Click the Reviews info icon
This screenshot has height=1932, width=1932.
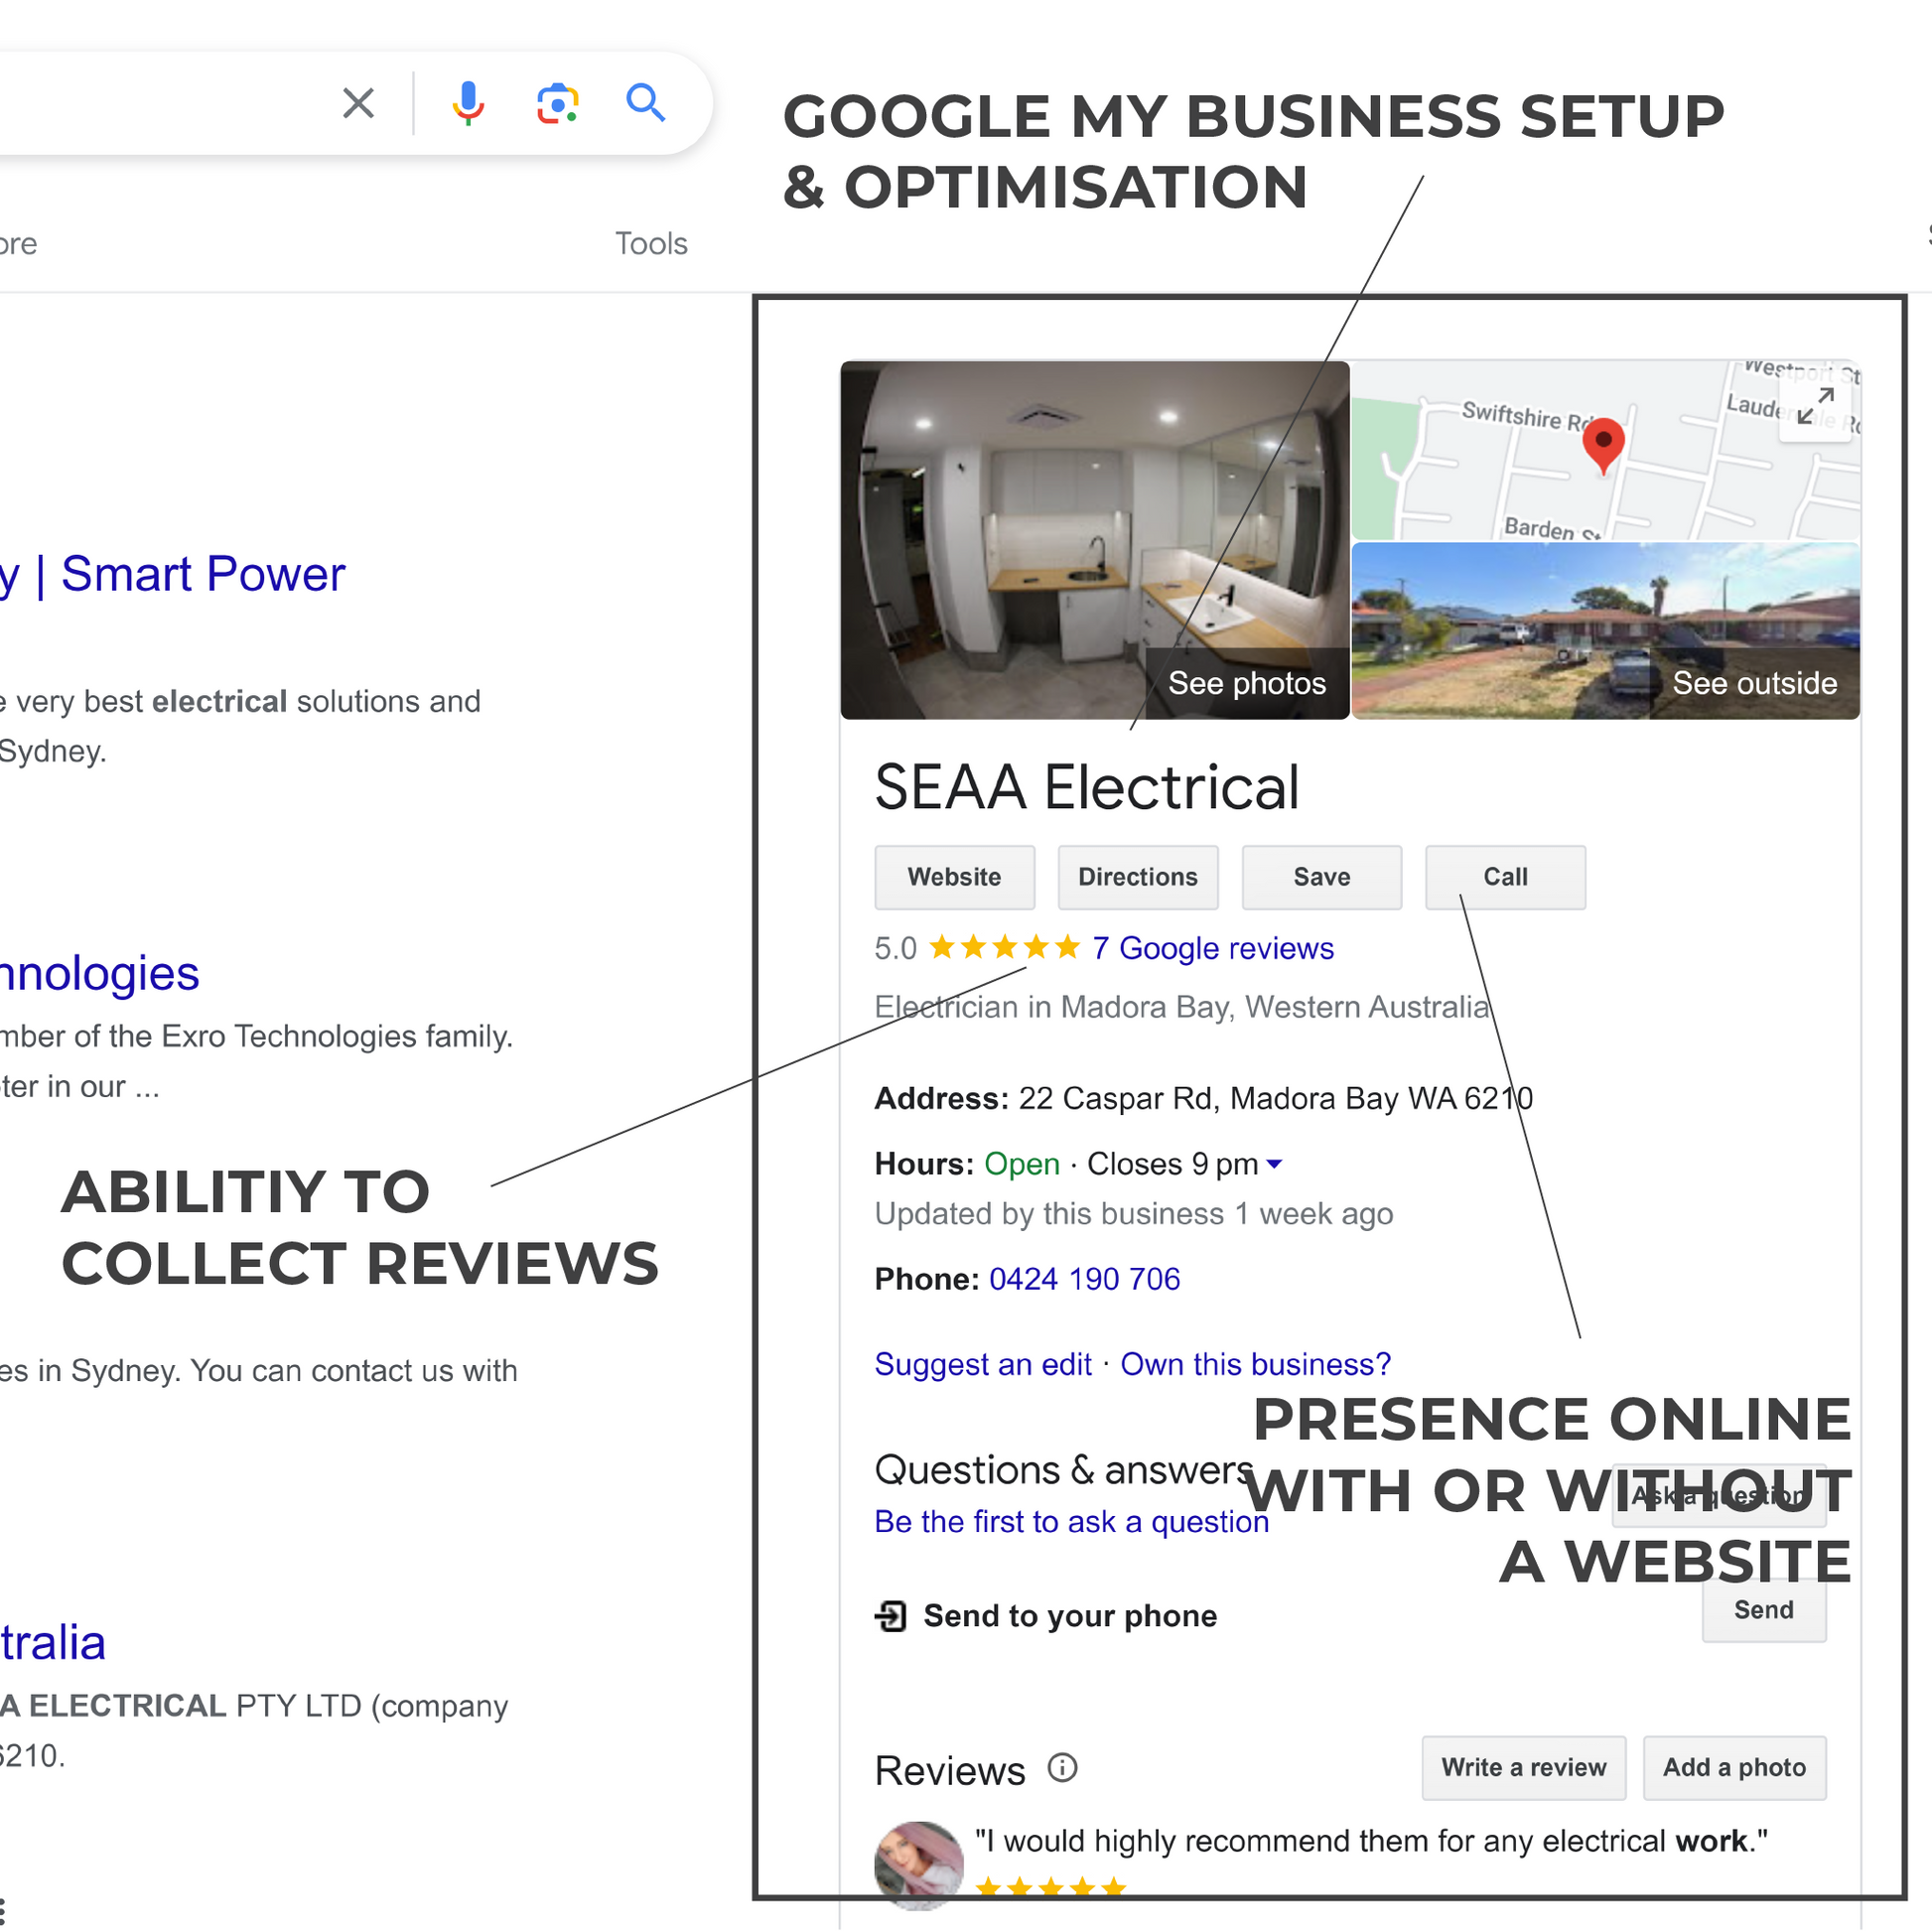point(1062,1768)
